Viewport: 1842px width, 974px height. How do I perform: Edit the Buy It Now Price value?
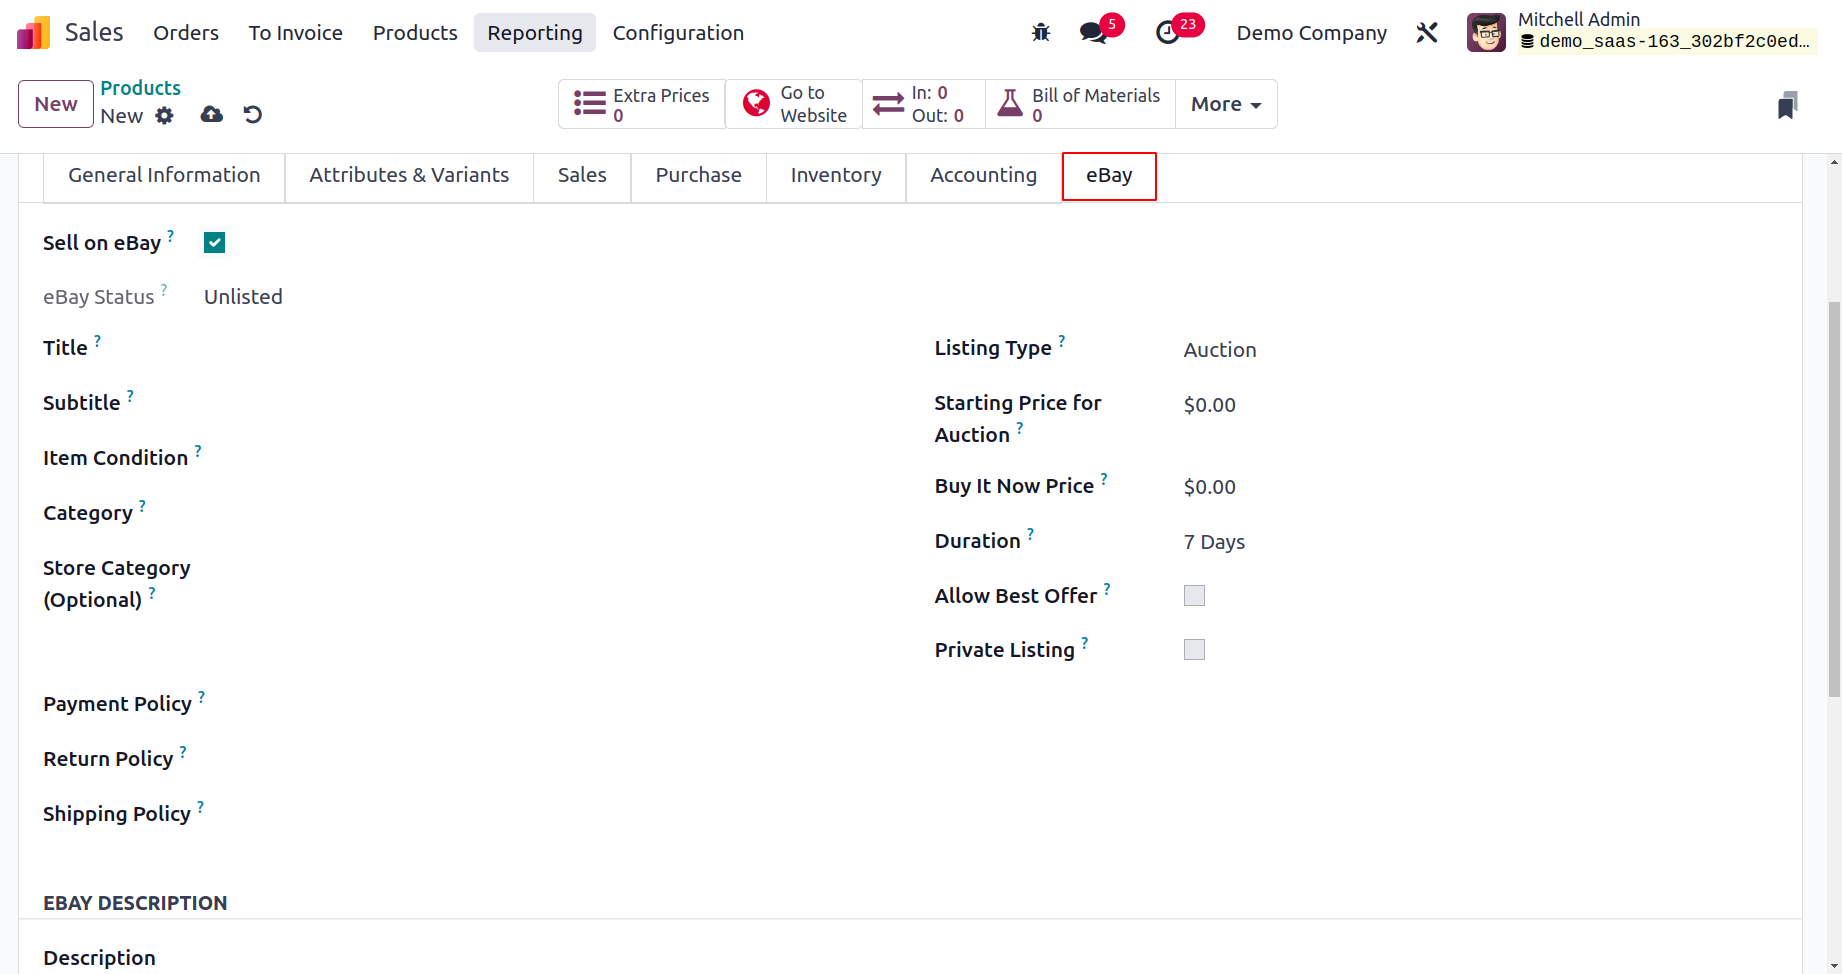tap(1480, 487)
